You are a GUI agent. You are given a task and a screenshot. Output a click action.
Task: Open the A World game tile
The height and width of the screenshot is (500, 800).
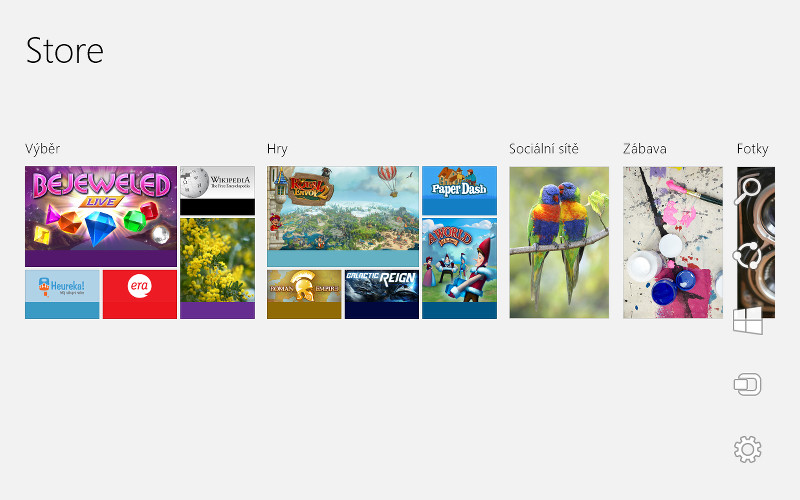(459, 268)
